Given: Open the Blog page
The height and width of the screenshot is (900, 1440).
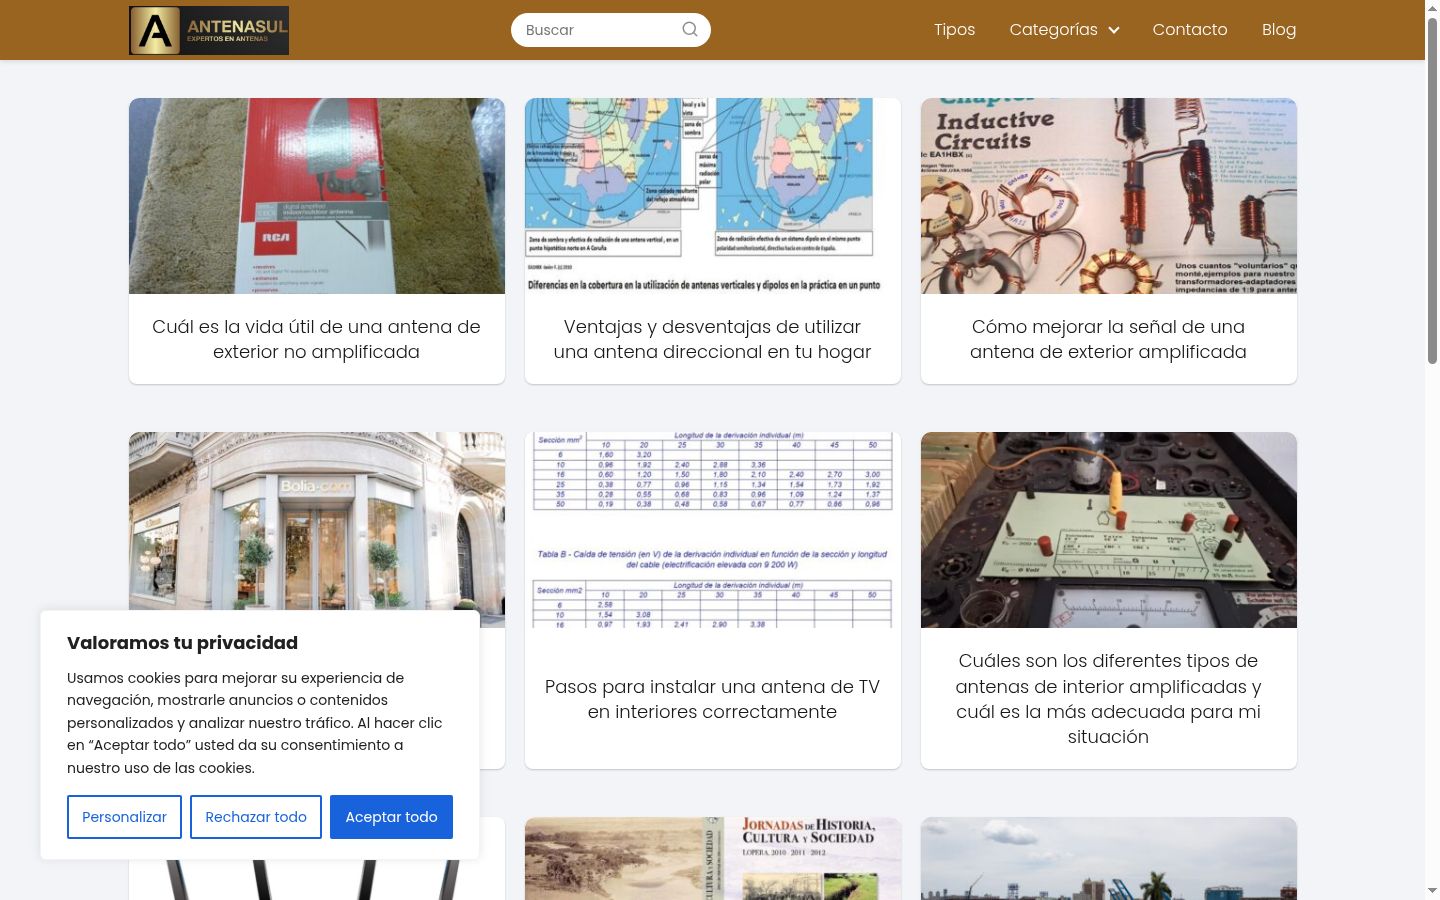Looking at the screenshot, I should [1279, 30].
